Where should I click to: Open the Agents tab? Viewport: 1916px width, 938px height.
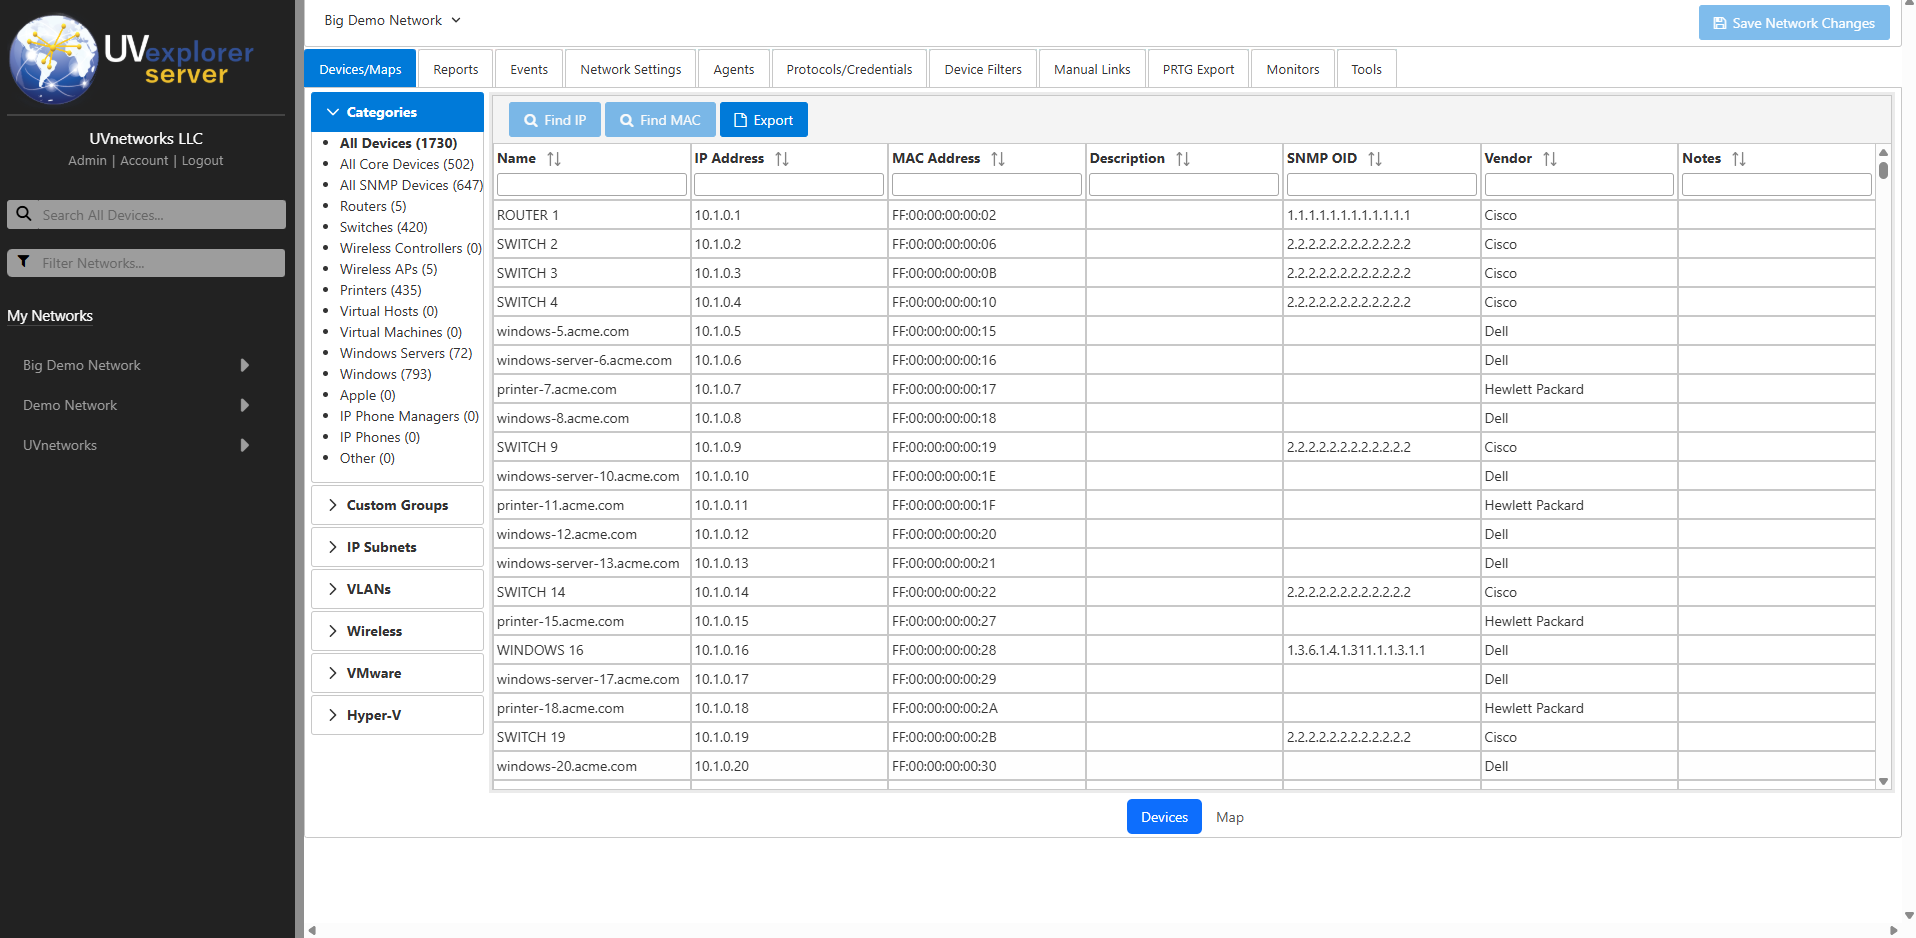click(734, 69)
